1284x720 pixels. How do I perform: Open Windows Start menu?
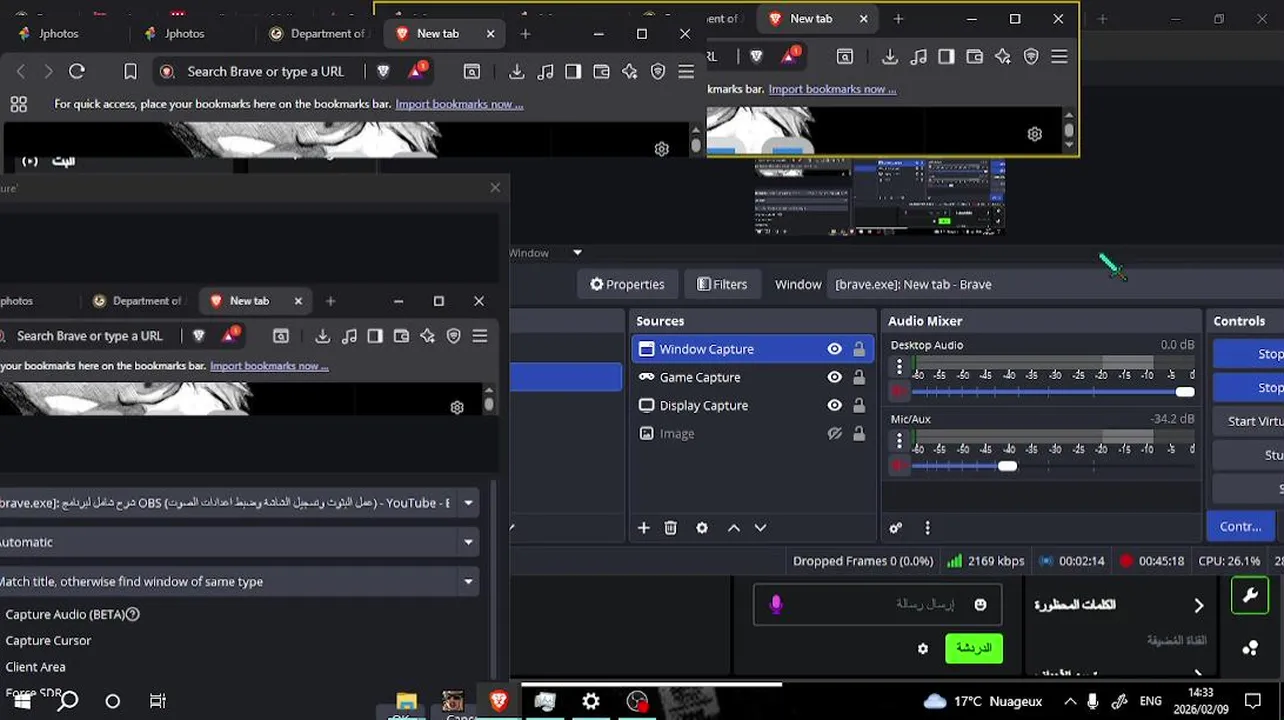pos(21,701)
